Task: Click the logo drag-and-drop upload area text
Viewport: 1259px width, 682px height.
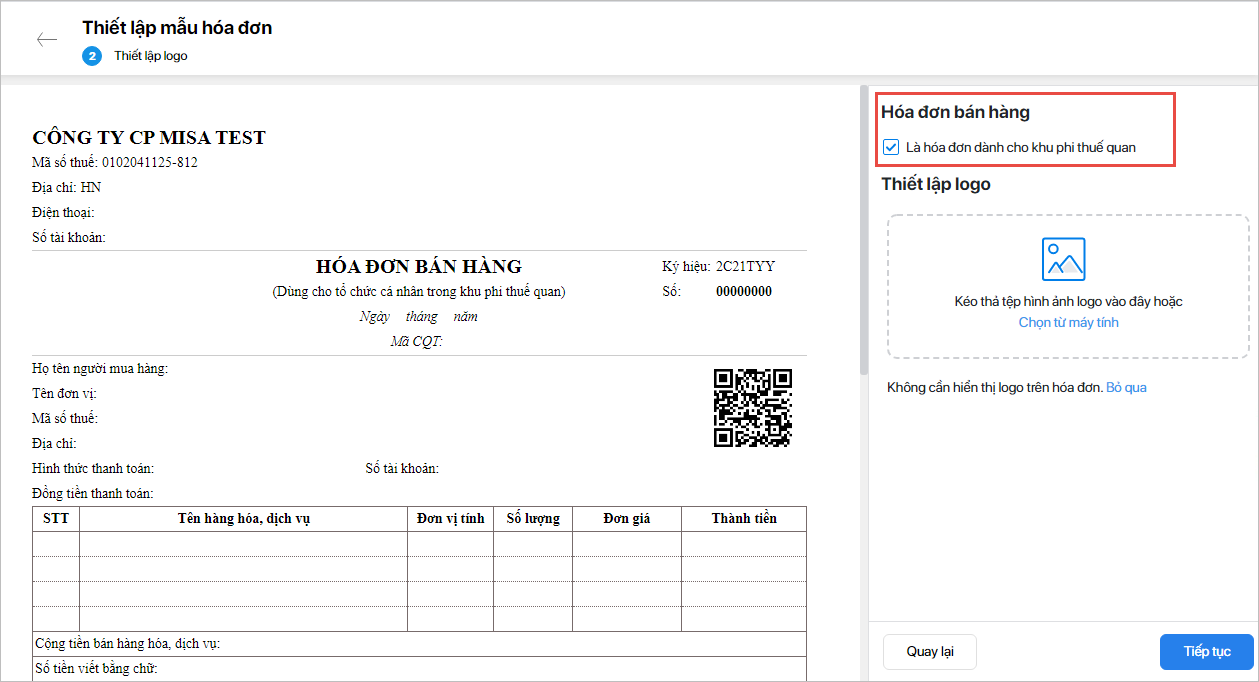Action: coord(1068,301)
